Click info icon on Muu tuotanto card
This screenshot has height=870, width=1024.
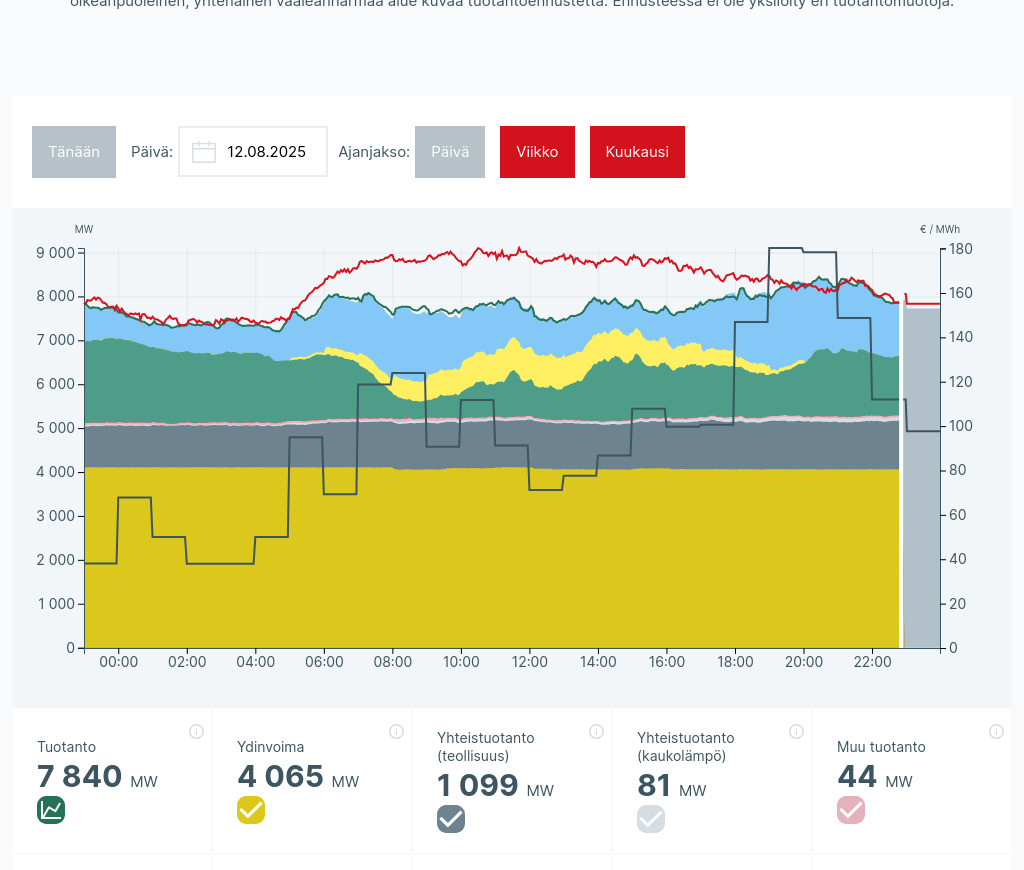click(996, 731)
